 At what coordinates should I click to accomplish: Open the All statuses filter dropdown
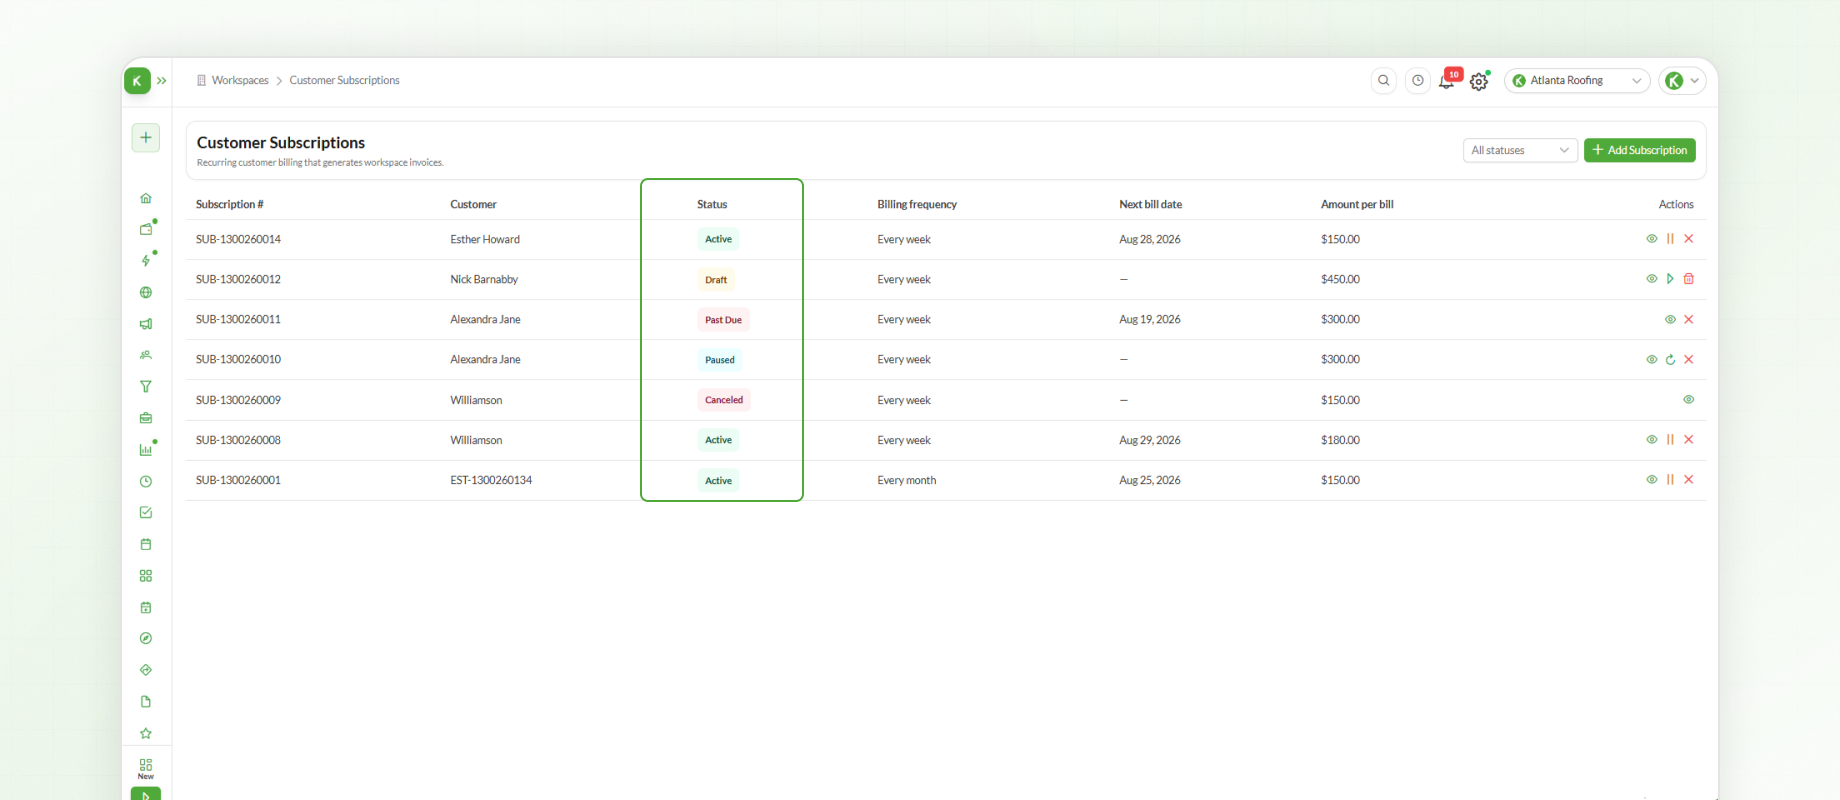(x=1520, y=150)
